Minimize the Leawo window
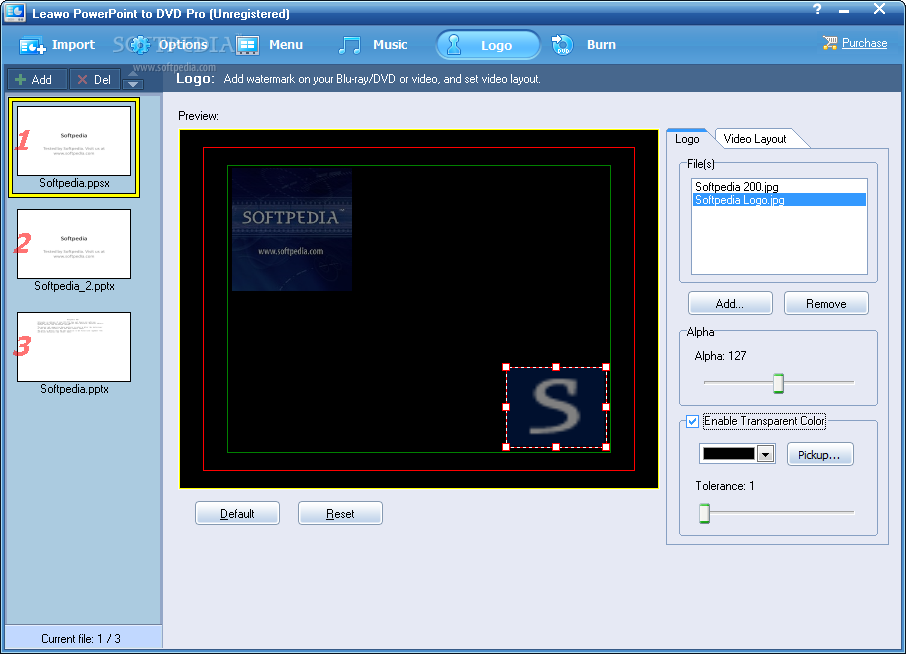Image resolution: width=906 pixels, height=654 pixels. pos(844,10)
